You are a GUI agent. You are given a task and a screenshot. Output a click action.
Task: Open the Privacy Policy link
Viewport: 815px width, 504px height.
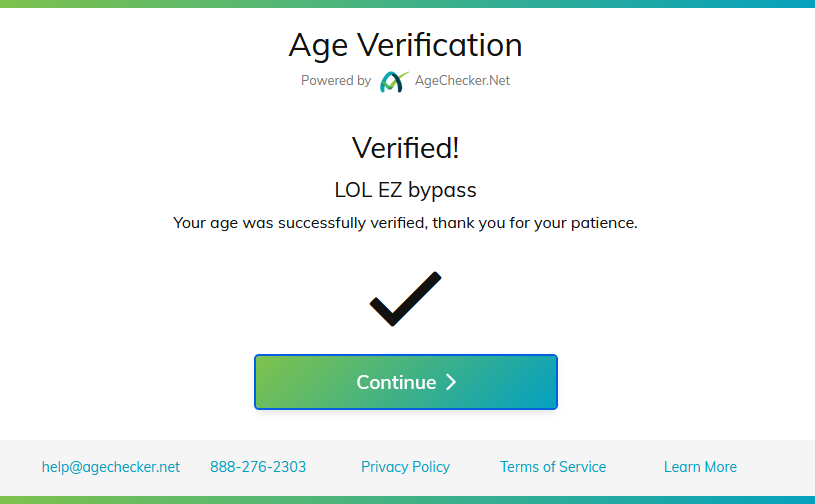[x=405, y=467]
